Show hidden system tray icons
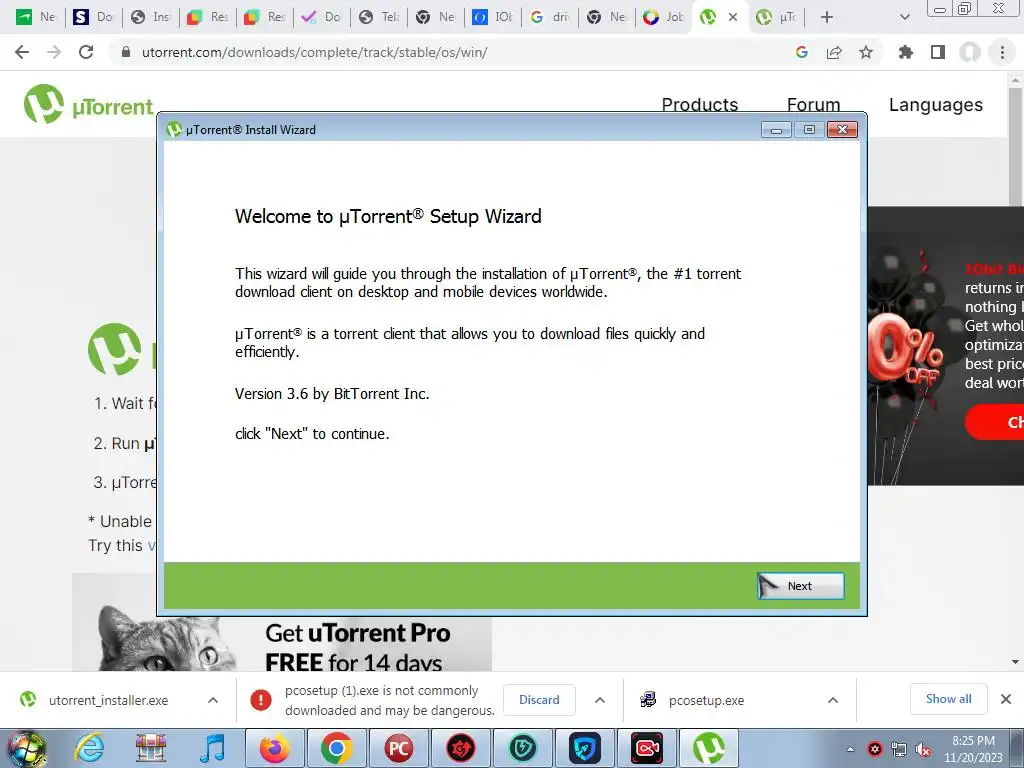Image resolution: width=1024 pixels, height=768 pixels. click(850, 749)
